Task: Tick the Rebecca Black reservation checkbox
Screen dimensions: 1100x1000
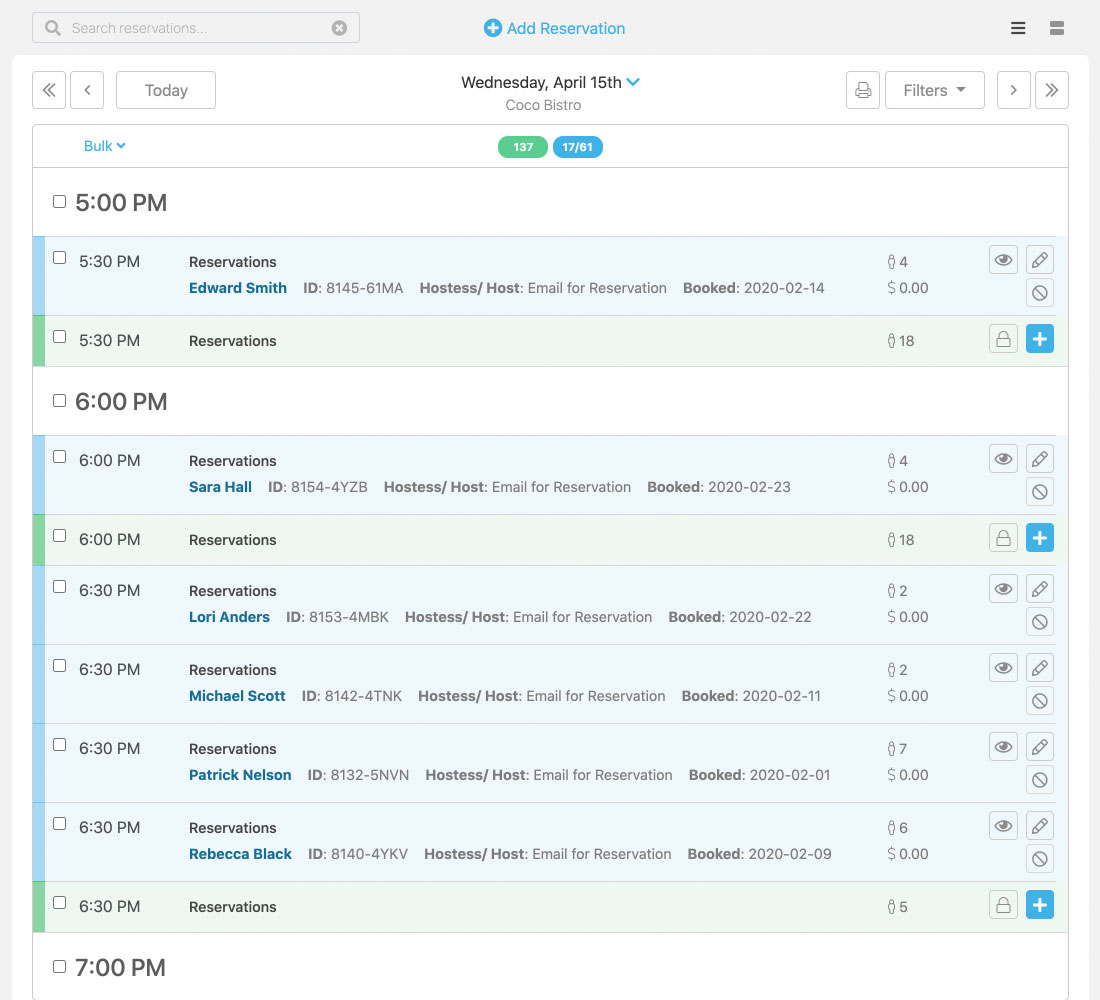Action: point(59,824)
